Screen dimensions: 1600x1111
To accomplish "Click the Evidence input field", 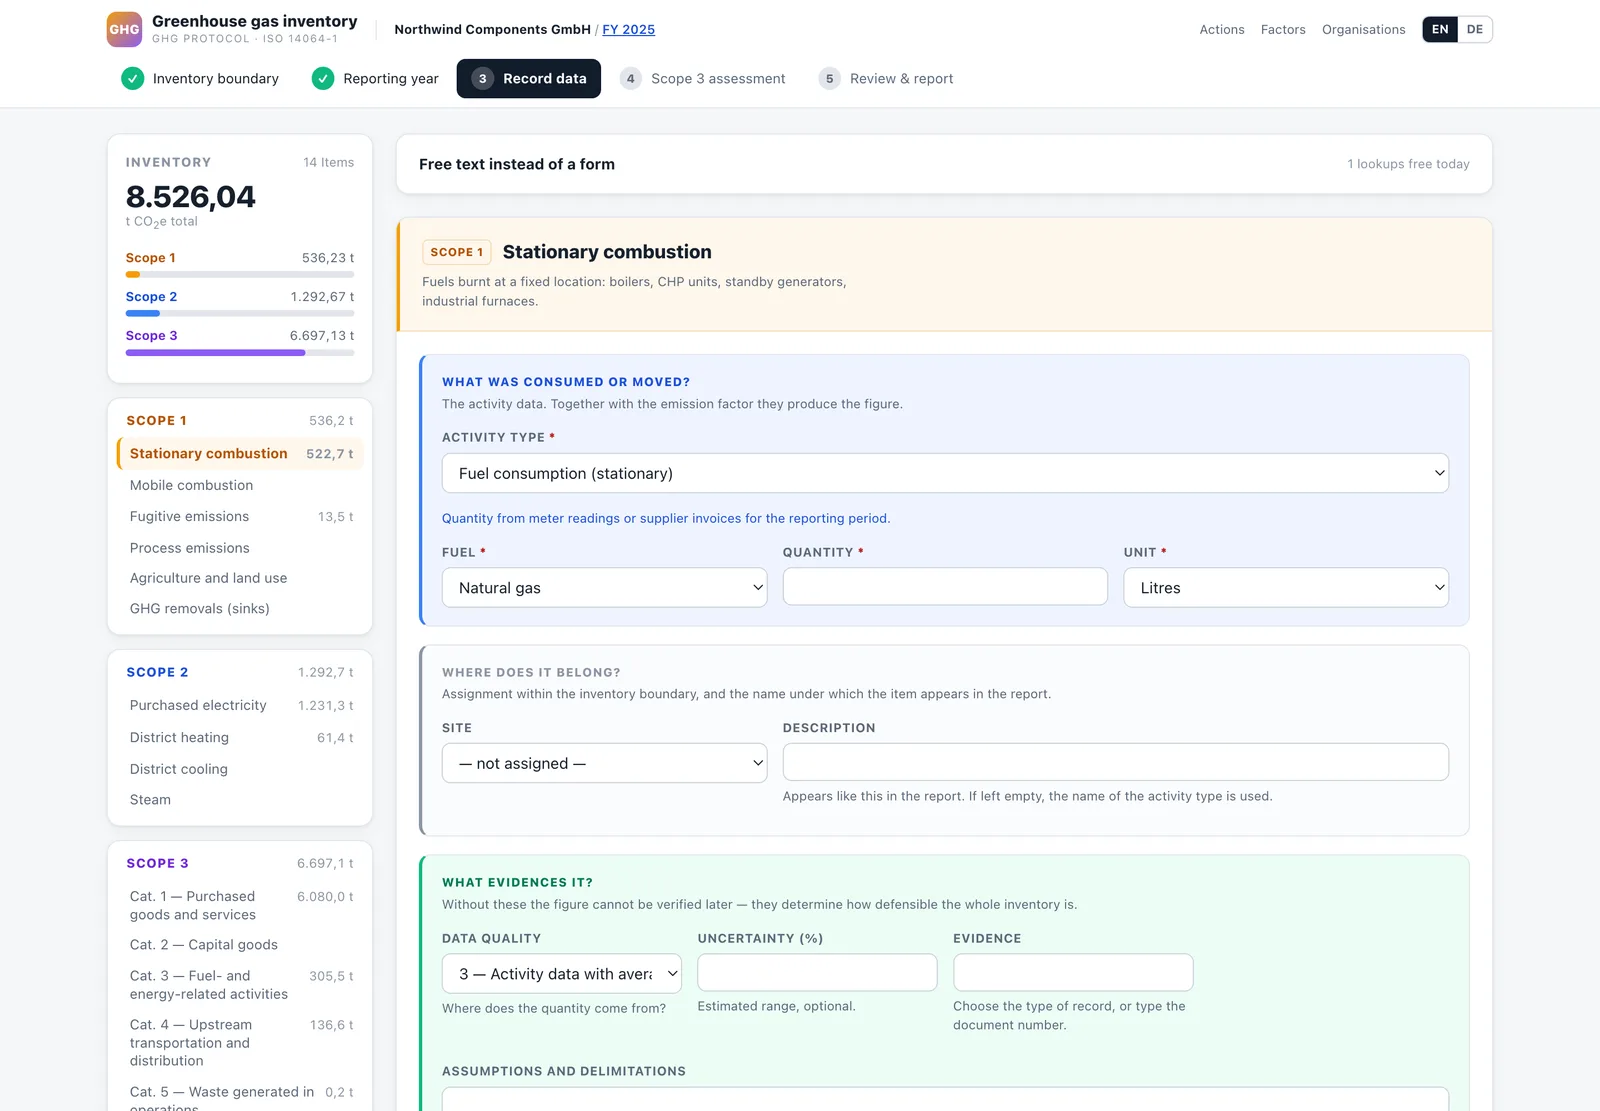I will pos(1073,972).
